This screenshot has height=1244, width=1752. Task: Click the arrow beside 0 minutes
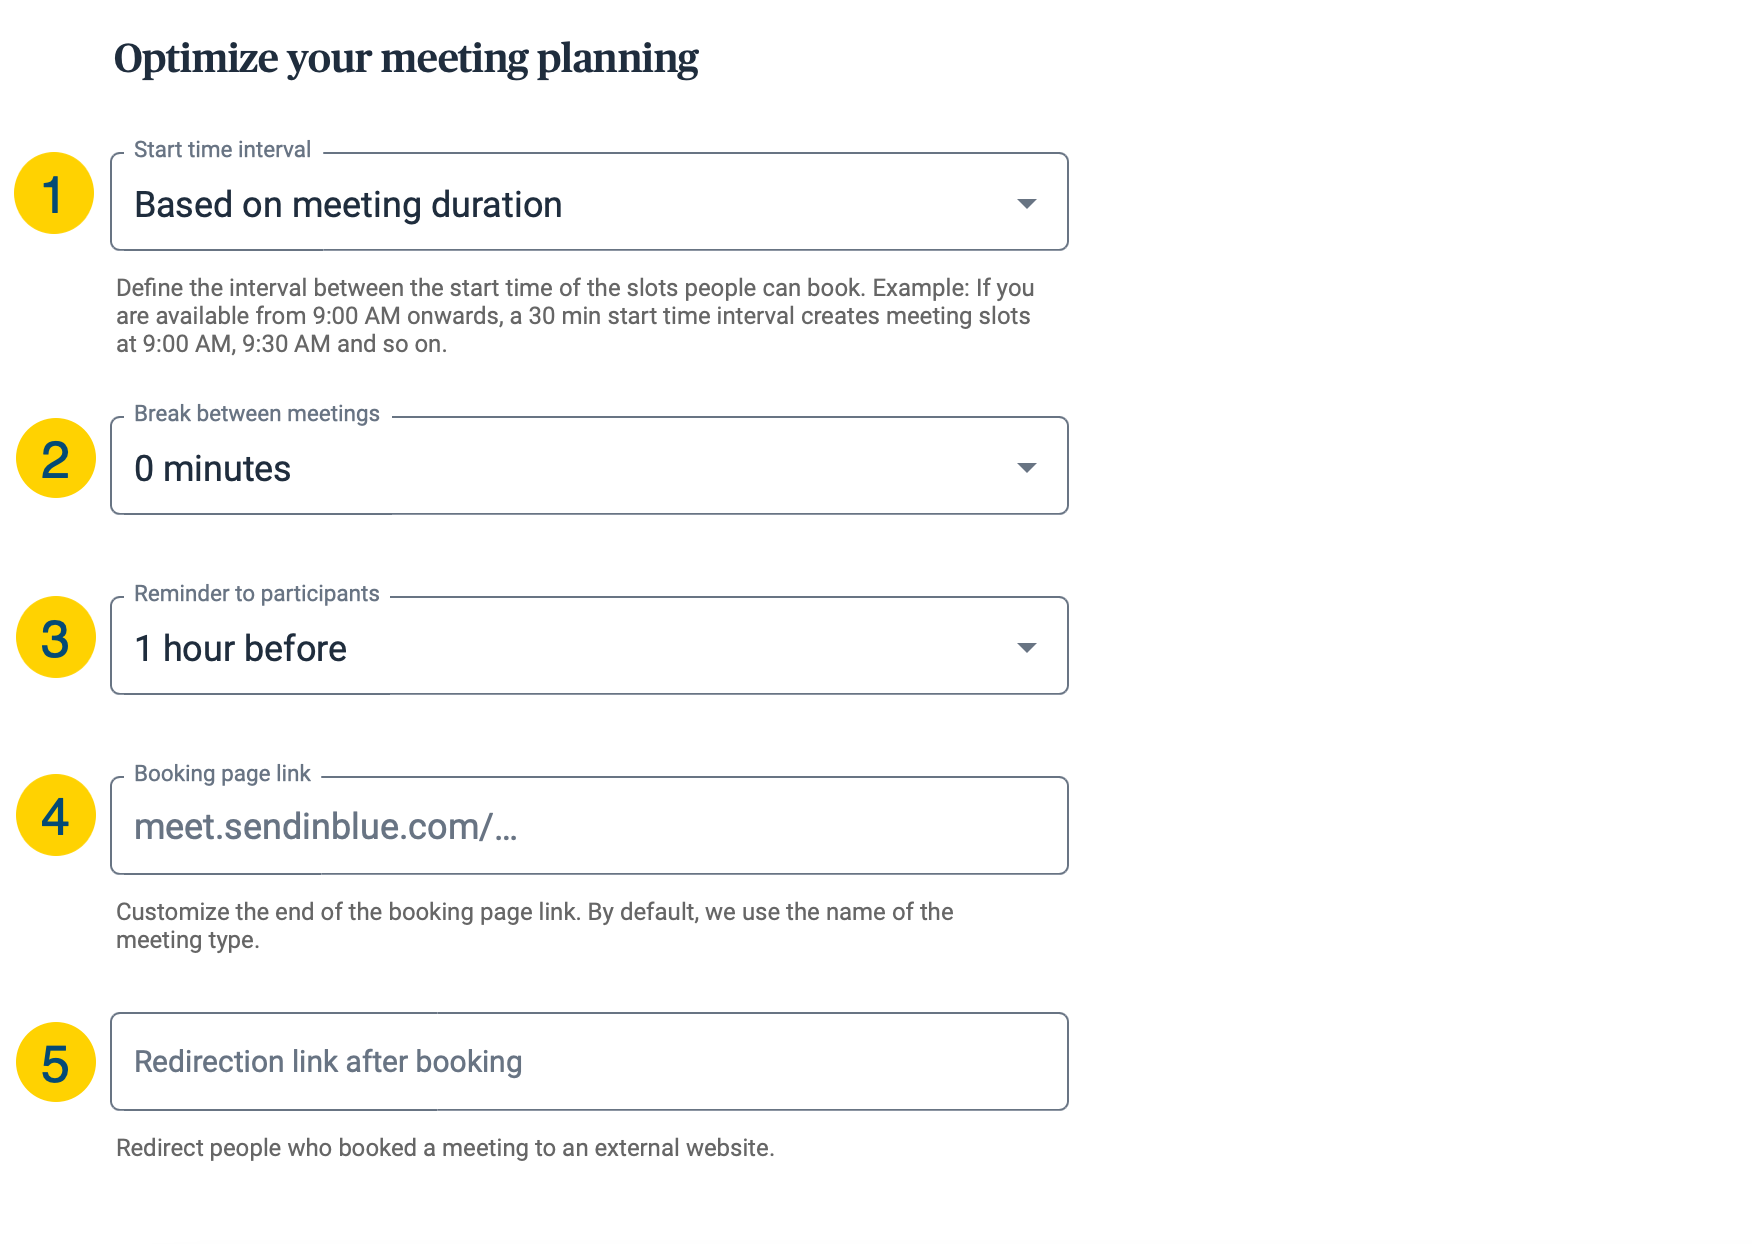pos(1026,468)
